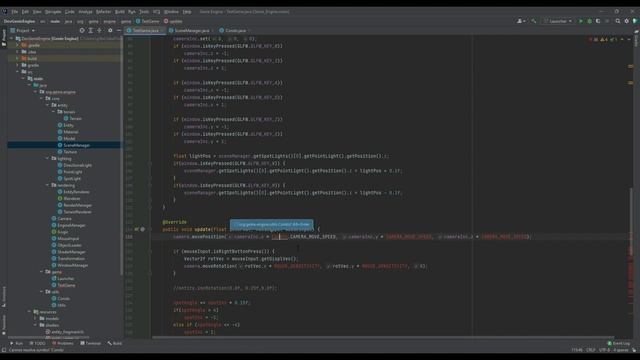Close the TestGame.java tab
The width and height of the screenshot is (640, 360).
pos(162,31)
